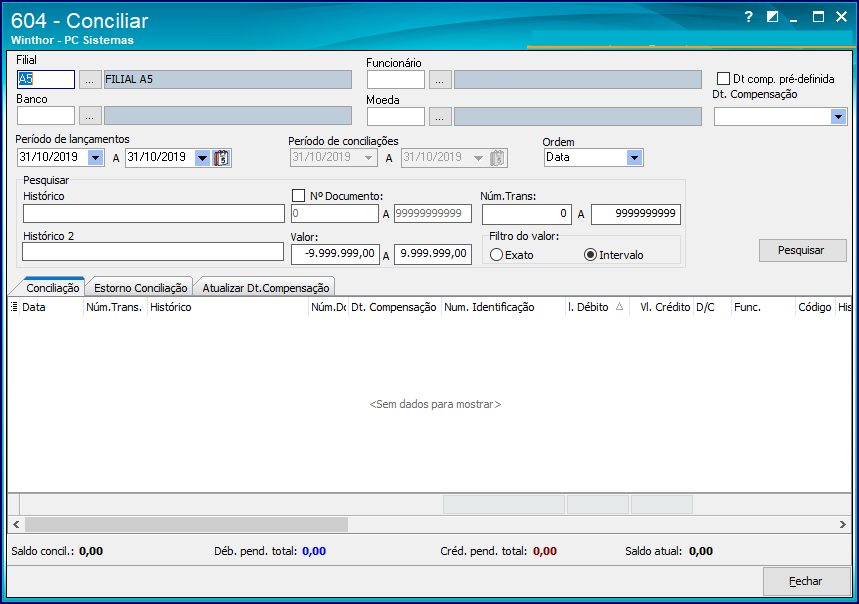
Task: Switch to the Estorno Conciliação tab
Action: tap(141, 287)
